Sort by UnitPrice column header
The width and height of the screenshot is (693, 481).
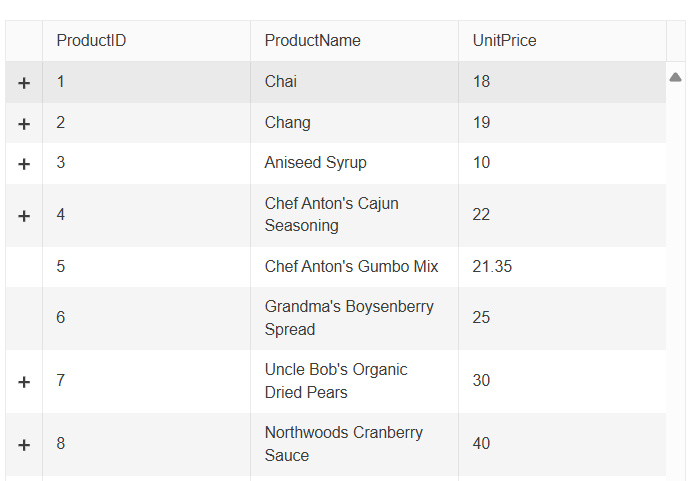[504, 41]
